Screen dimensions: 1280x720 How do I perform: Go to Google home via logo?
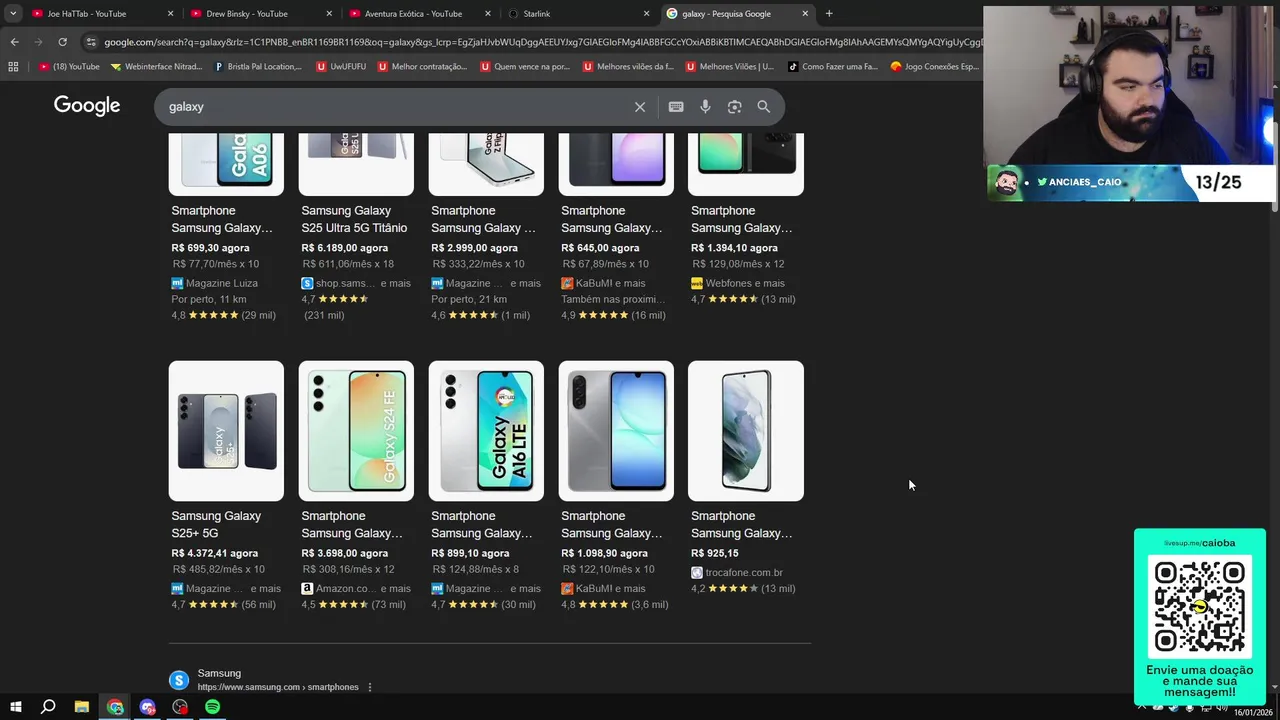(87, 106)
